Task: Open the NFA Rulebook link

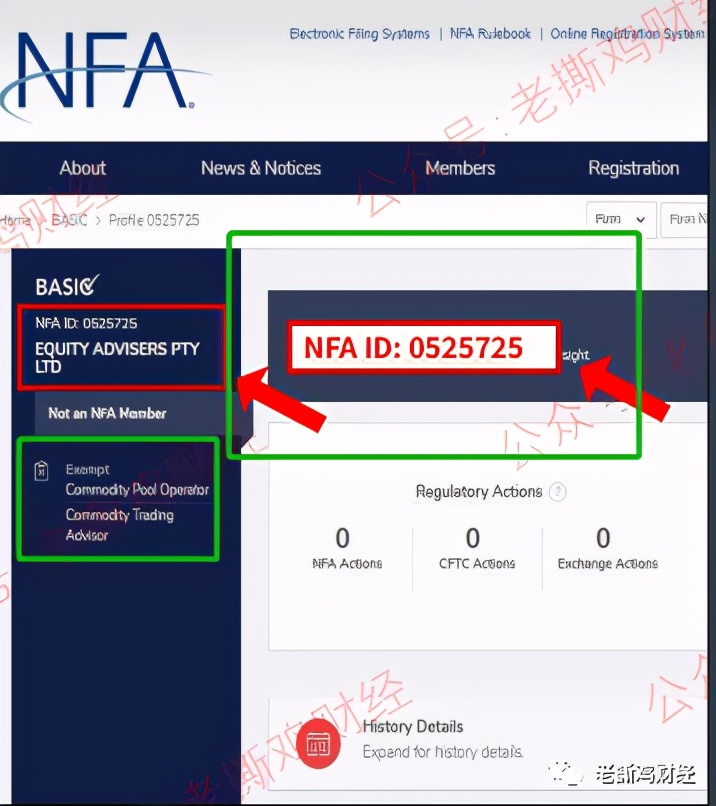Action: click(x=490, y=34)
